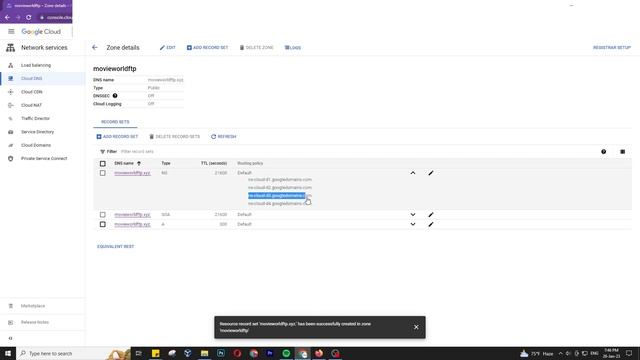Open Private Service Connect from sidebar
This screenshot has width=640, height=360.
point(44,158)
